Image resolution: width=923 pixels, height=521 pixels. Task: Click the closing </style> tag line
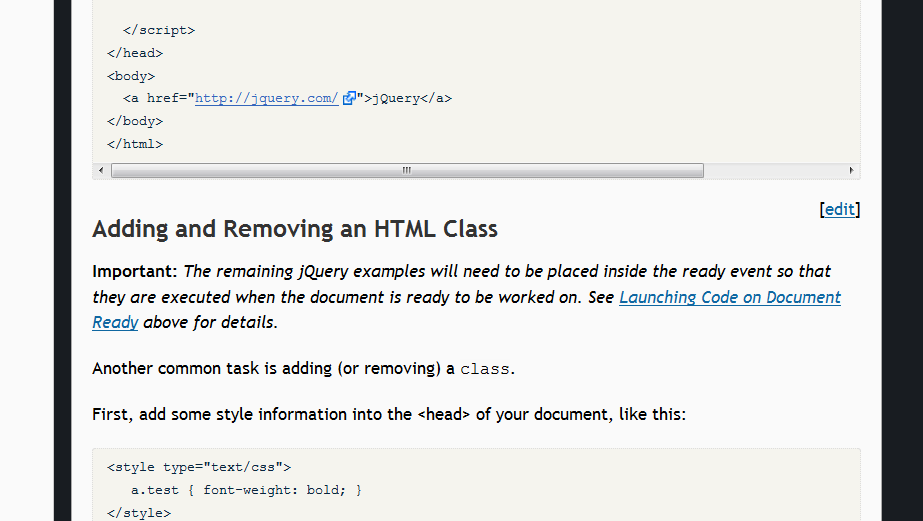(138, 512)
